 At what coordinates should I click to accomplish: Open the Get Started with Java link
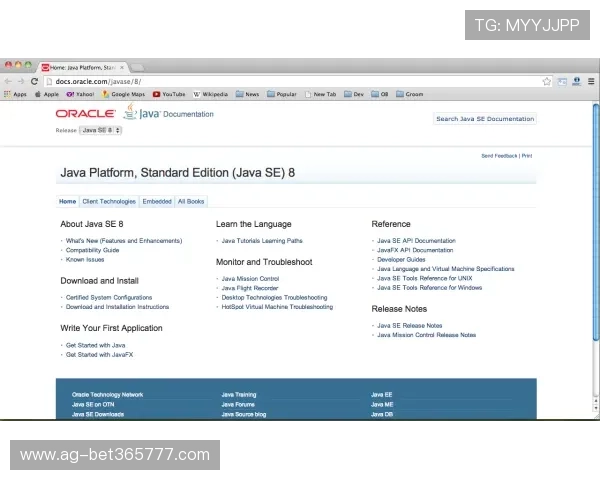pos(95,345)
